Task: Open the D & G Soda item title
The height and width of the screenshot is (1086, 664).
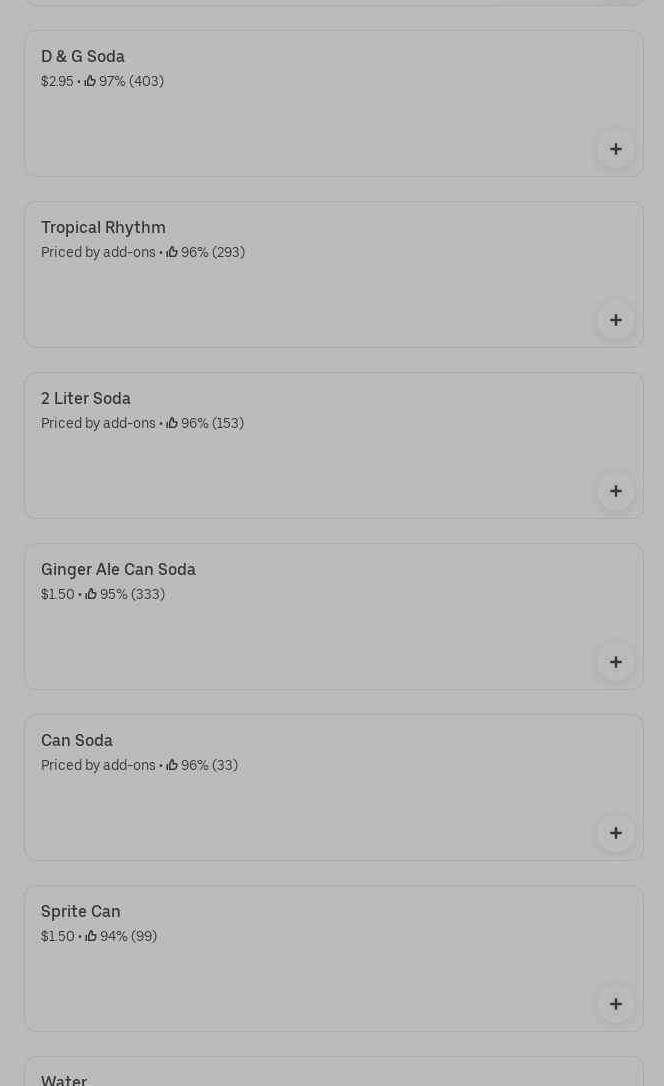Action: point(83,57)
